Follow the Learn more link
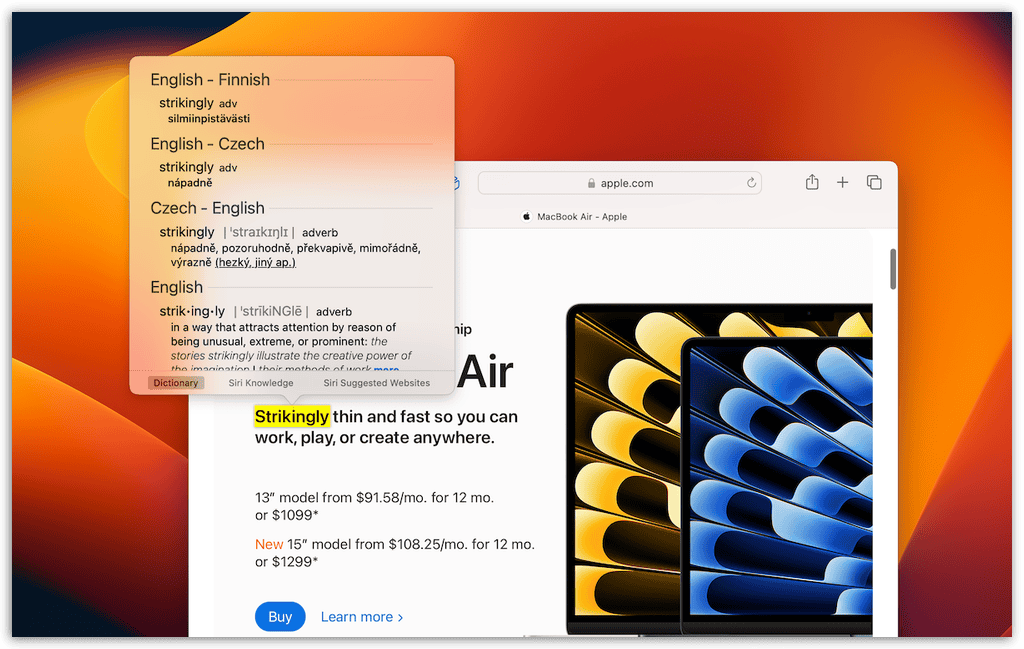 pyautogui.click(x=362, y=617)
